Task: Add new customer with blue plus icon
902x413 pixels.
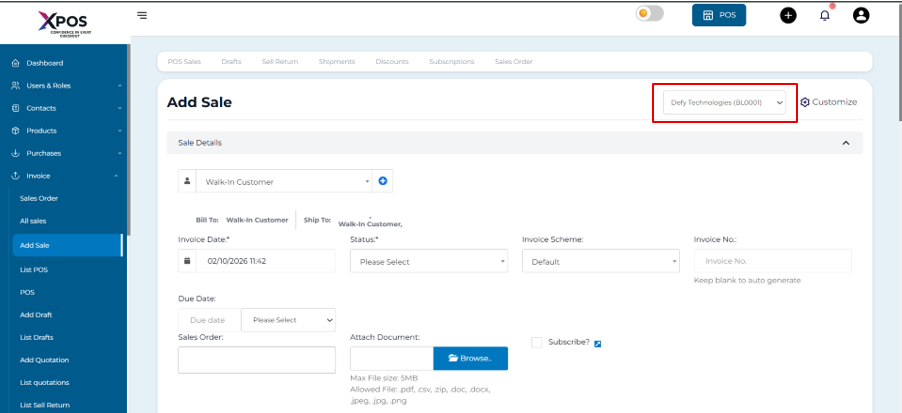Action: coord(383,181)
